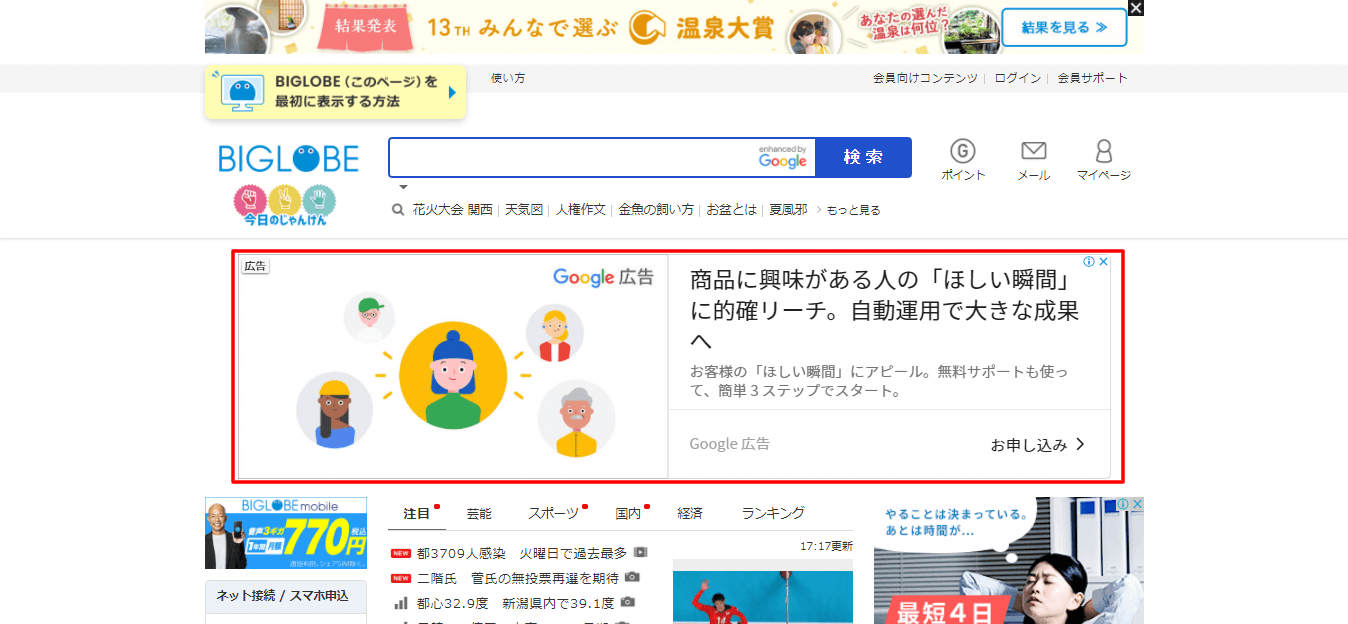Close the top banner with the X
Viewport: 1348px width, 624px height.
click(1135, 8)
